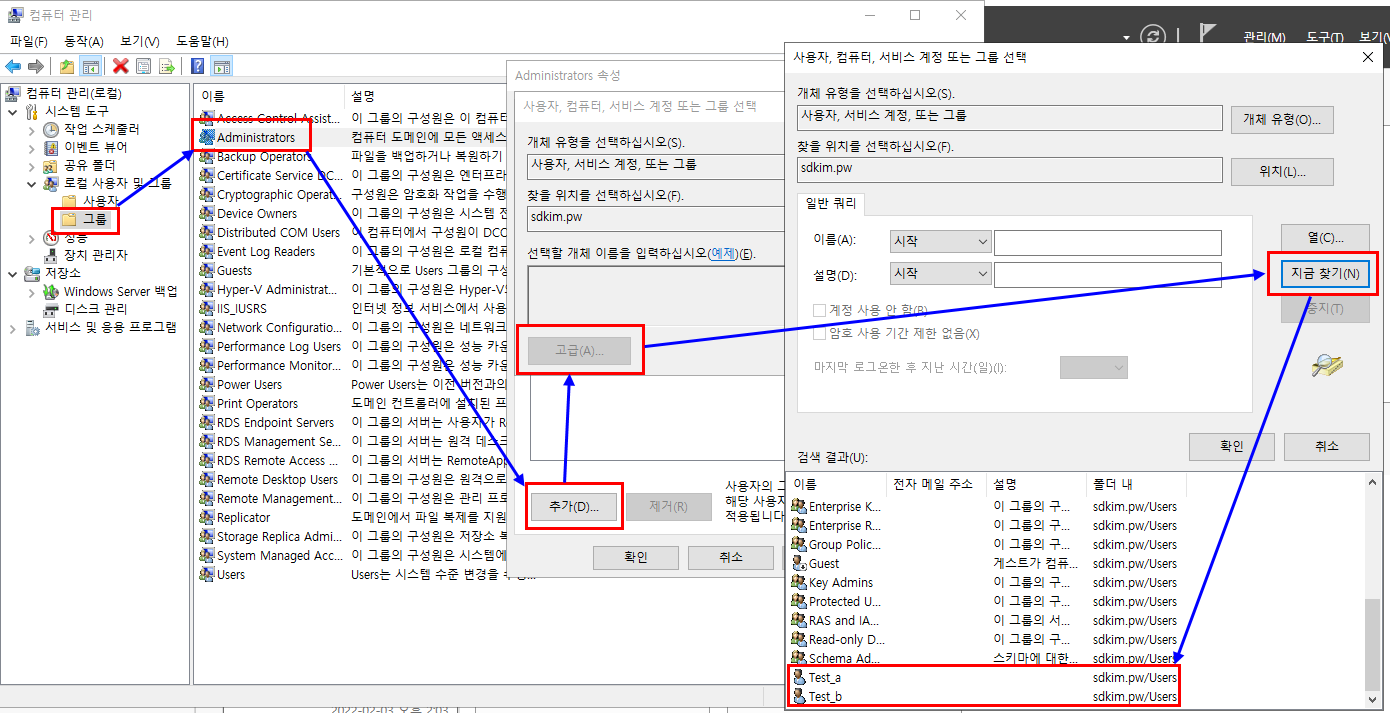Image resolution: width=1390 pixels, height=713 pixels.
Task: Click the 사용자 folder icon
Action: click(69, 201)
